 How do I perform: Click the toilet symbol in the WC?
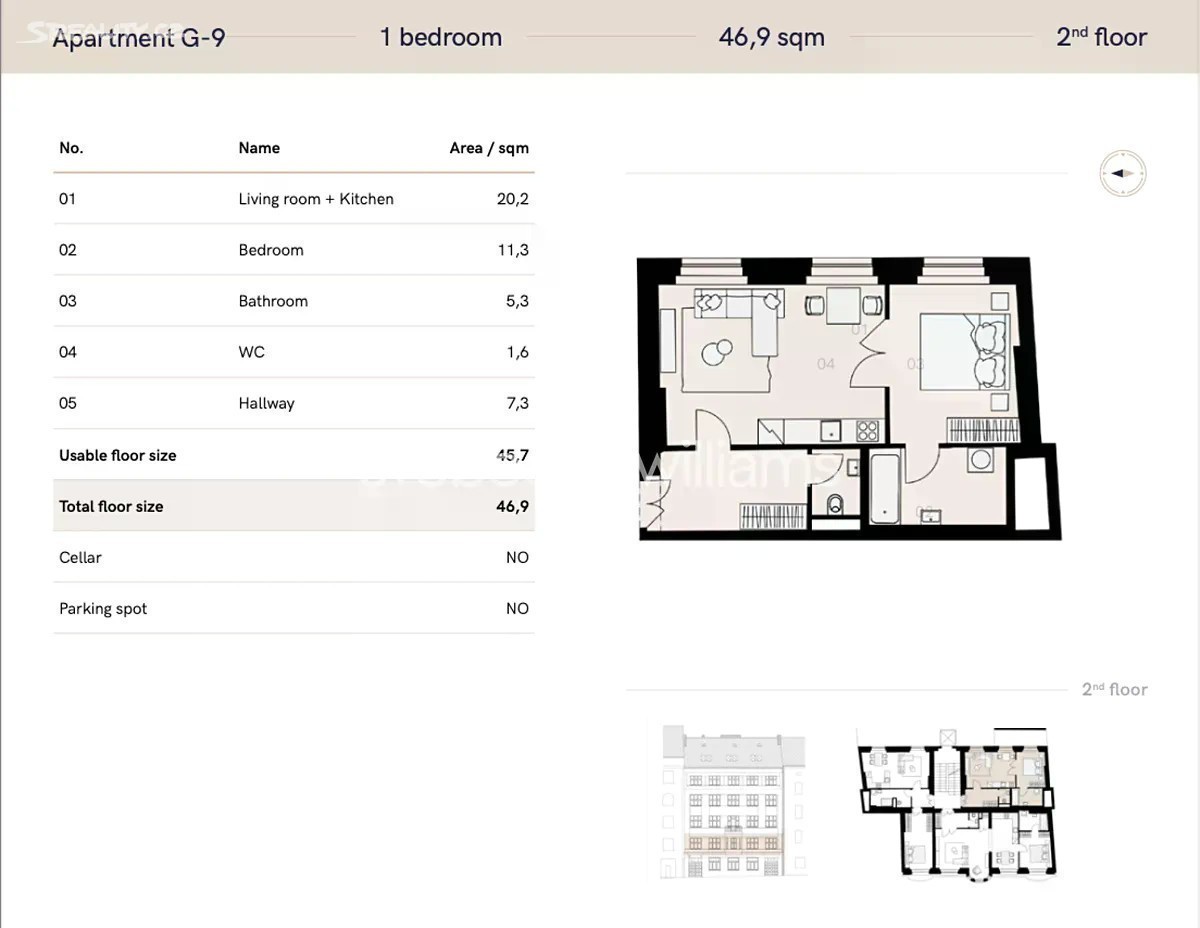point(836,504)
